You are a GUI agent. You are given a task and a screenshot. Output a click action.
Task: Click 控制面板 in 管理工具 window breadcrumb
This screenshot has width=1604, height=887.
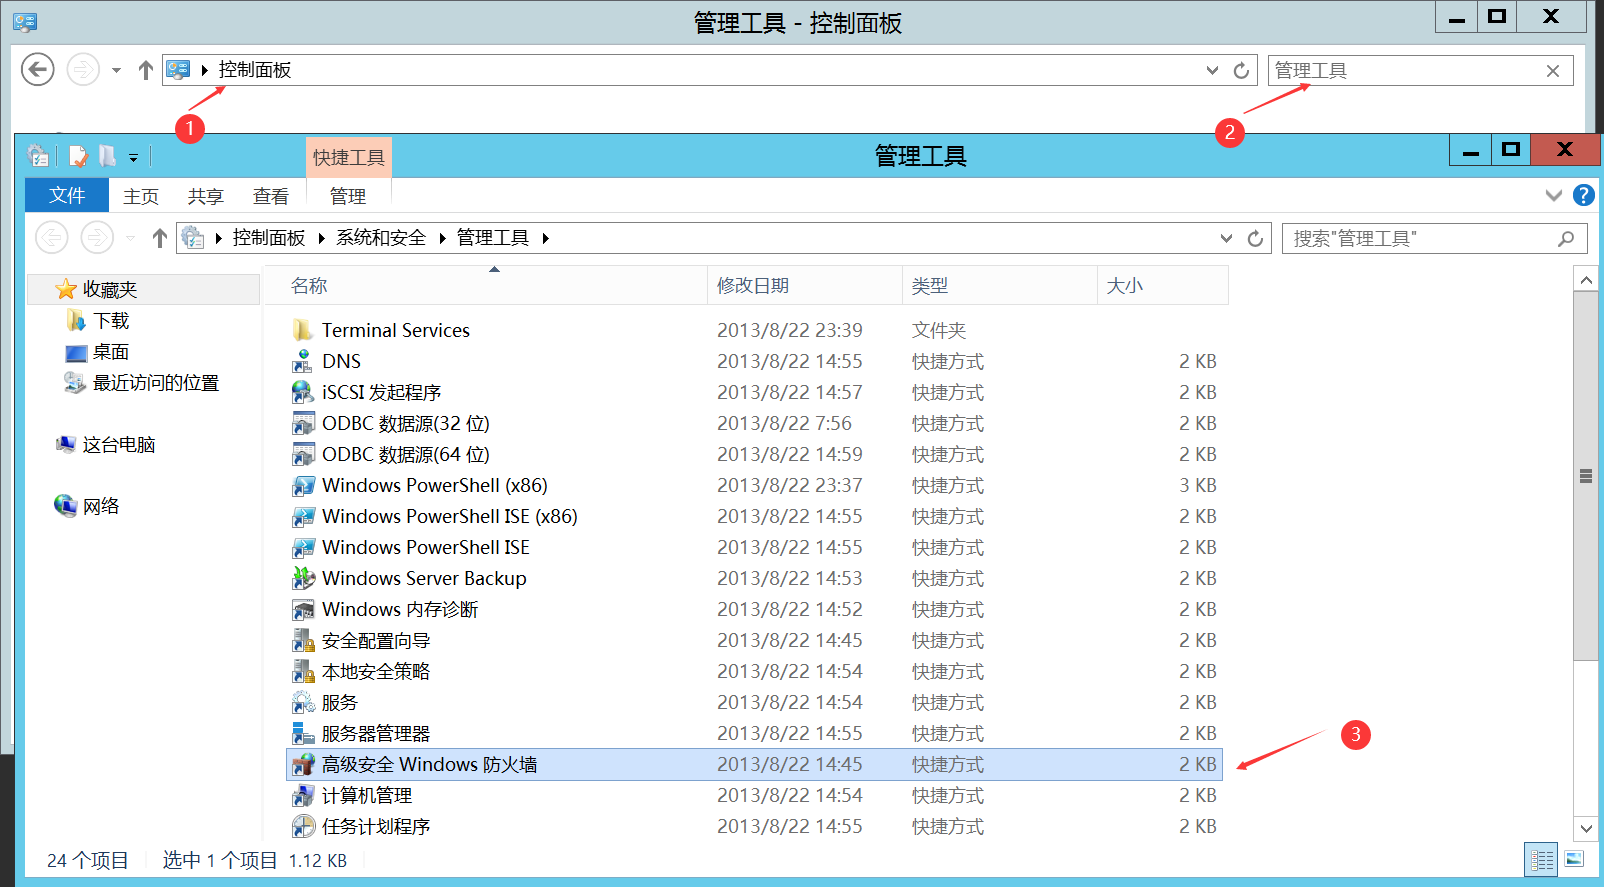coord(269,238)
